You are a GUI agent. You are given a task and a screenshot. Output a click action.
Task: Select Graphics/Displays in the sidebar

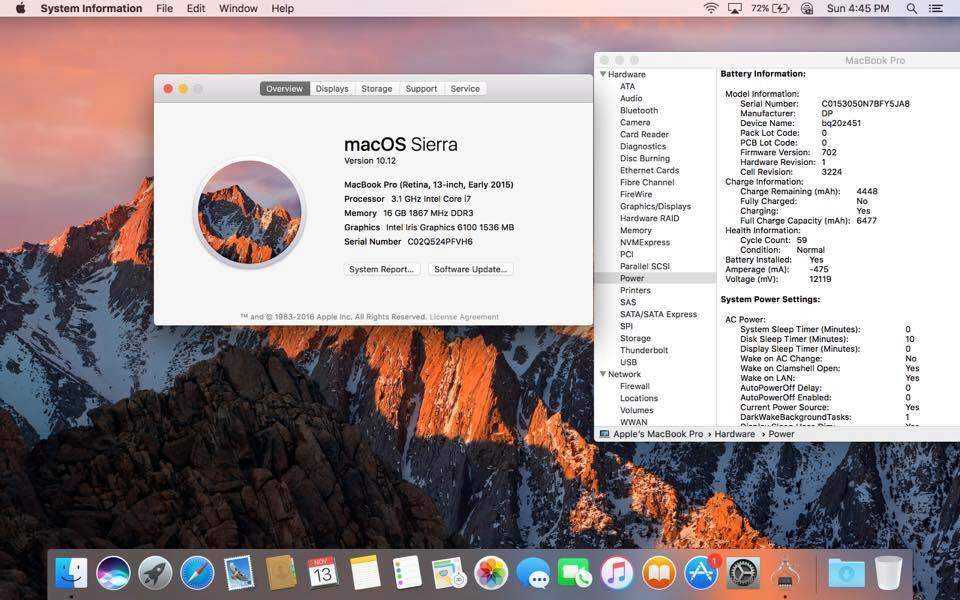655,206
